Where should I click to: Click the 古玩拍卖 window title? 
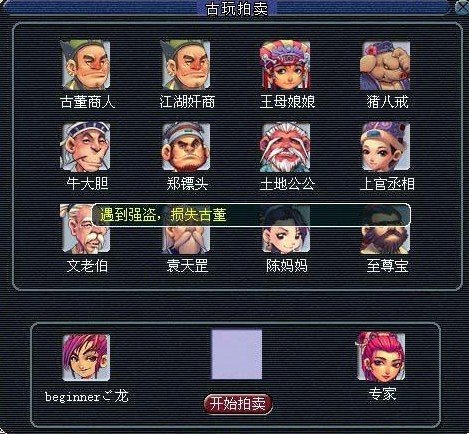pos(237,8)
